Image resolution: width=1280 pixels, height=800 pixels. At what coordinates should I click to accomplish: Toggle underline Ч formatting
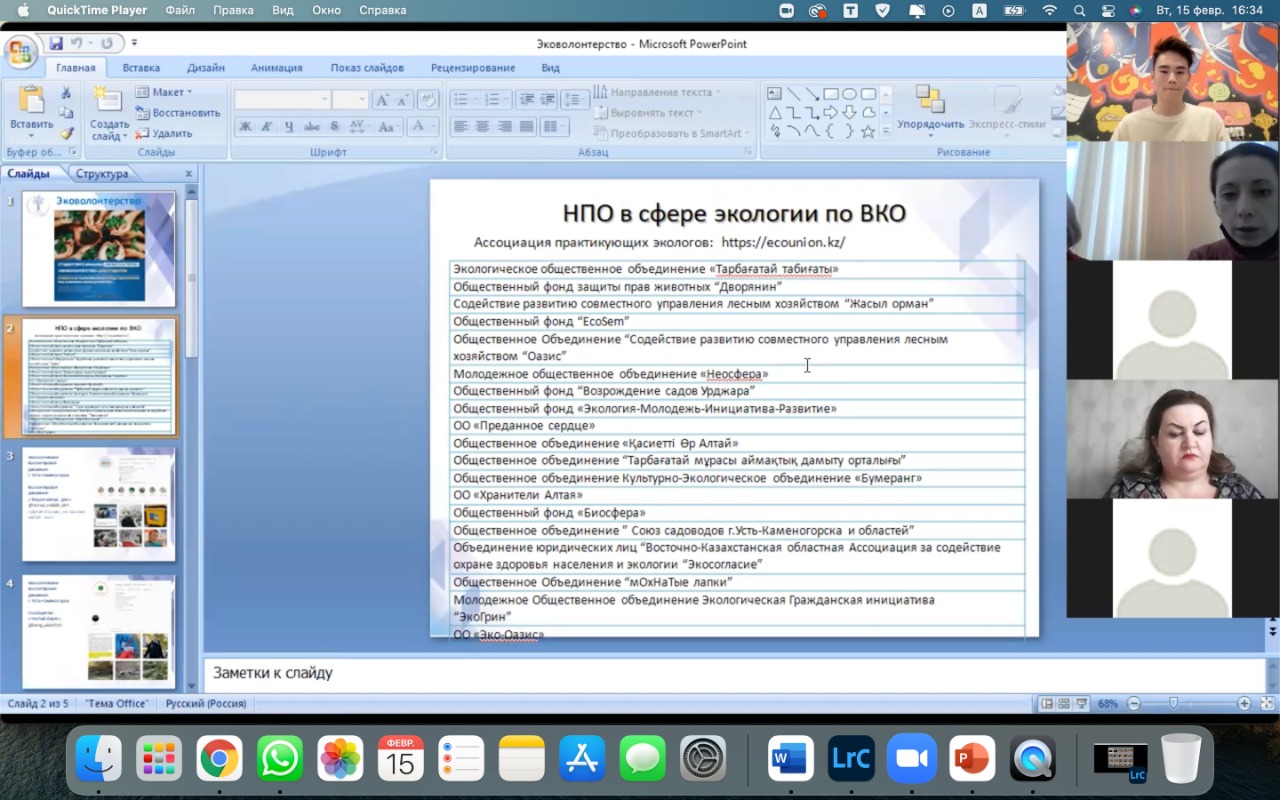point(289,127)
